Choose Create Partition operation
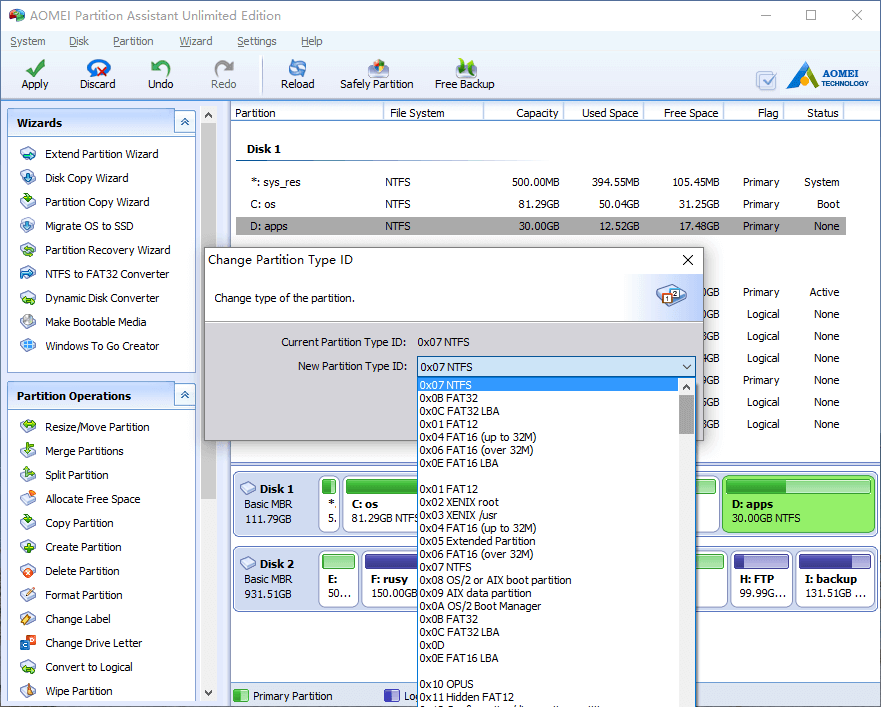This screenshot has height=707, width=881. [x=83, y=547]
